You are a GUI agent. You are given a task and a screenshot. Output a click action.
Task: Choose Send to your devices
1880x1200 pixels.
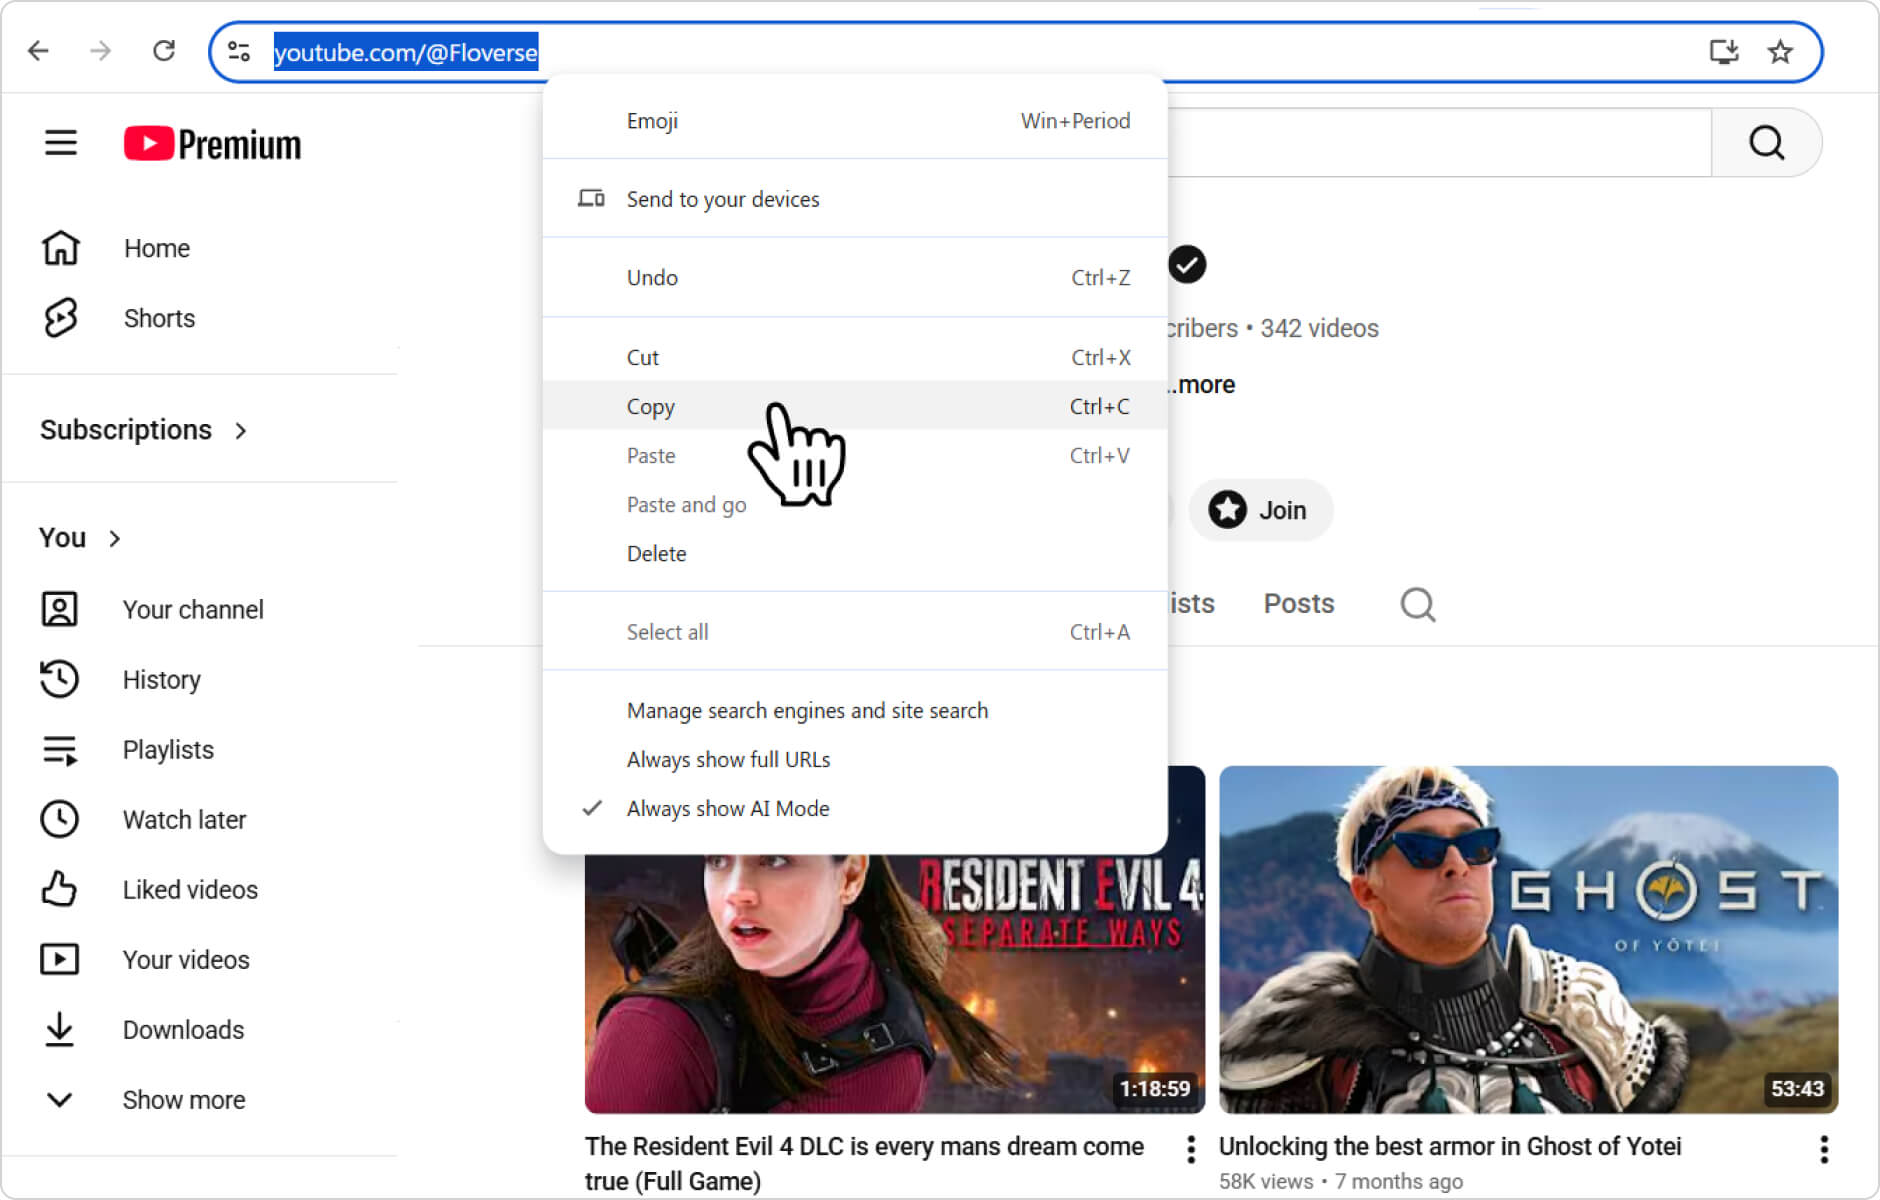click(855, 199)
